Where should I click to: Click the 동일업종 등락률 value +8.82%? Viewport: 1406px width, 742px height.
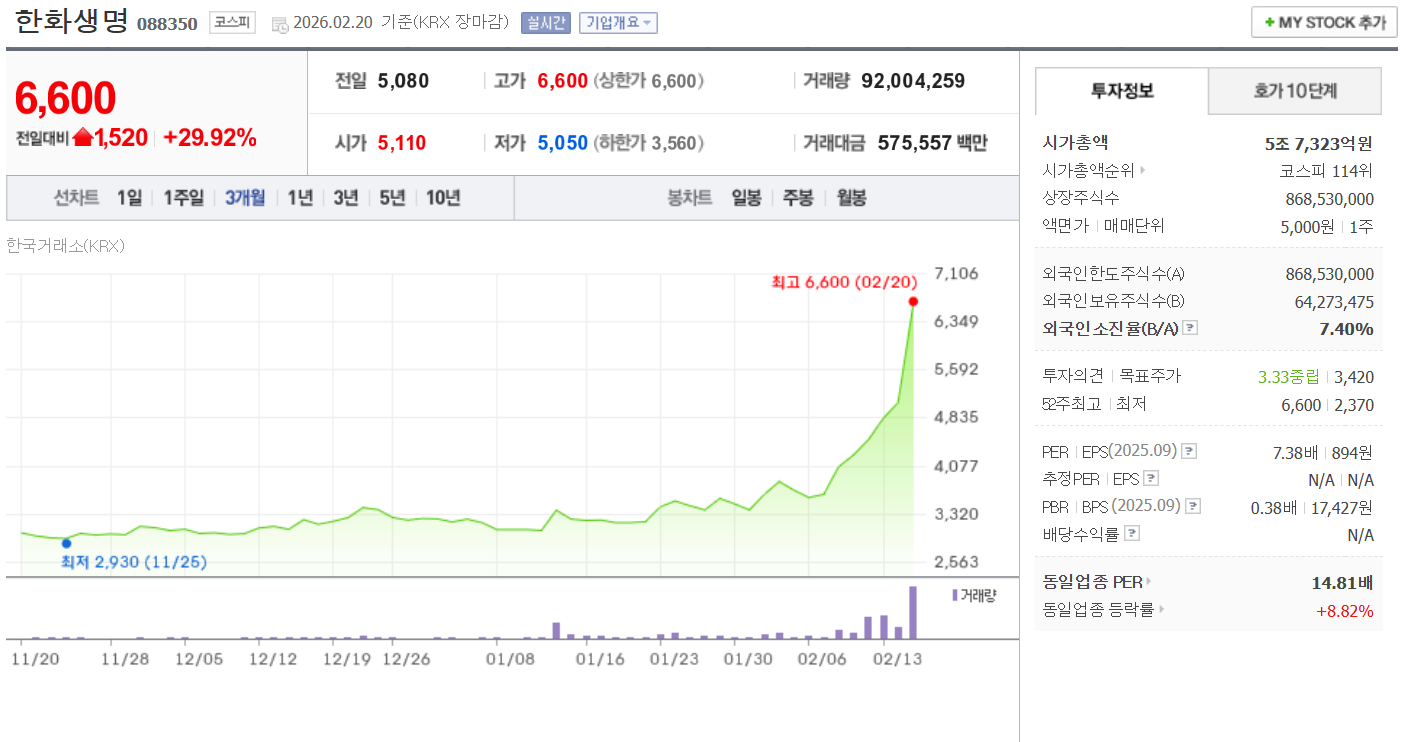click(x=1345, y=610)
